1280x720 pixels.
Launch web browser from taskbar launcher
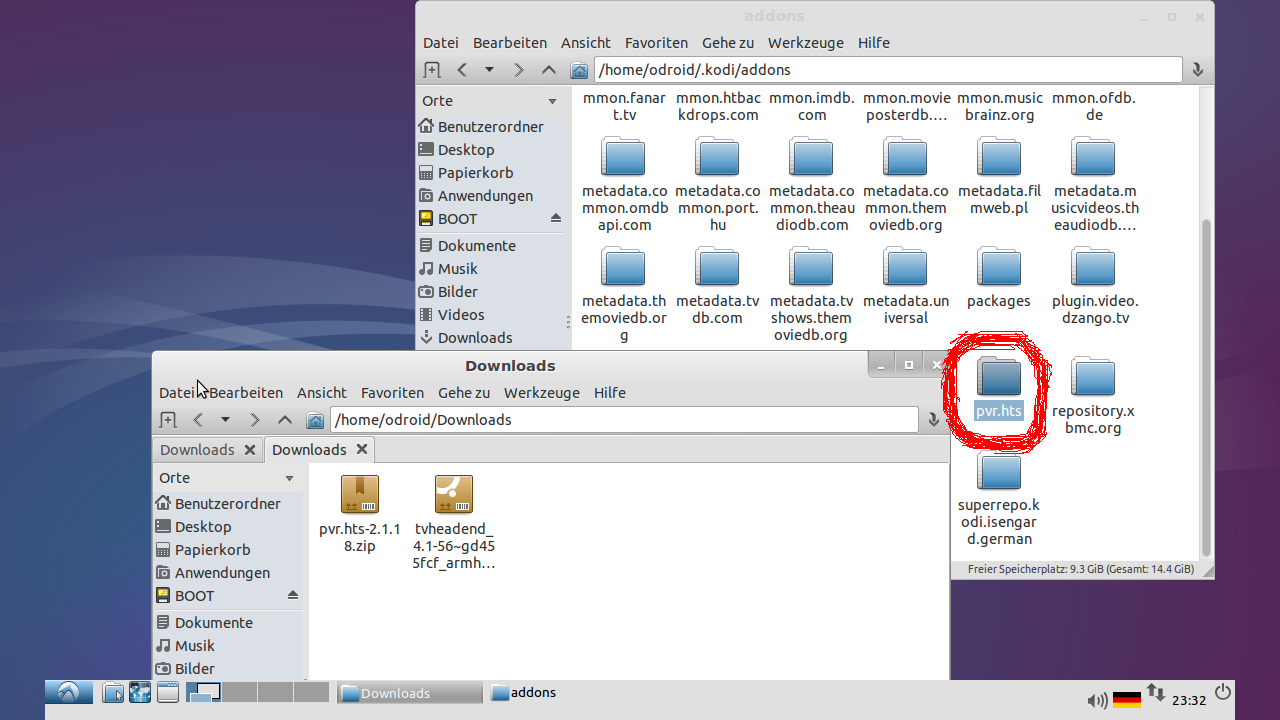coord(140,692)
